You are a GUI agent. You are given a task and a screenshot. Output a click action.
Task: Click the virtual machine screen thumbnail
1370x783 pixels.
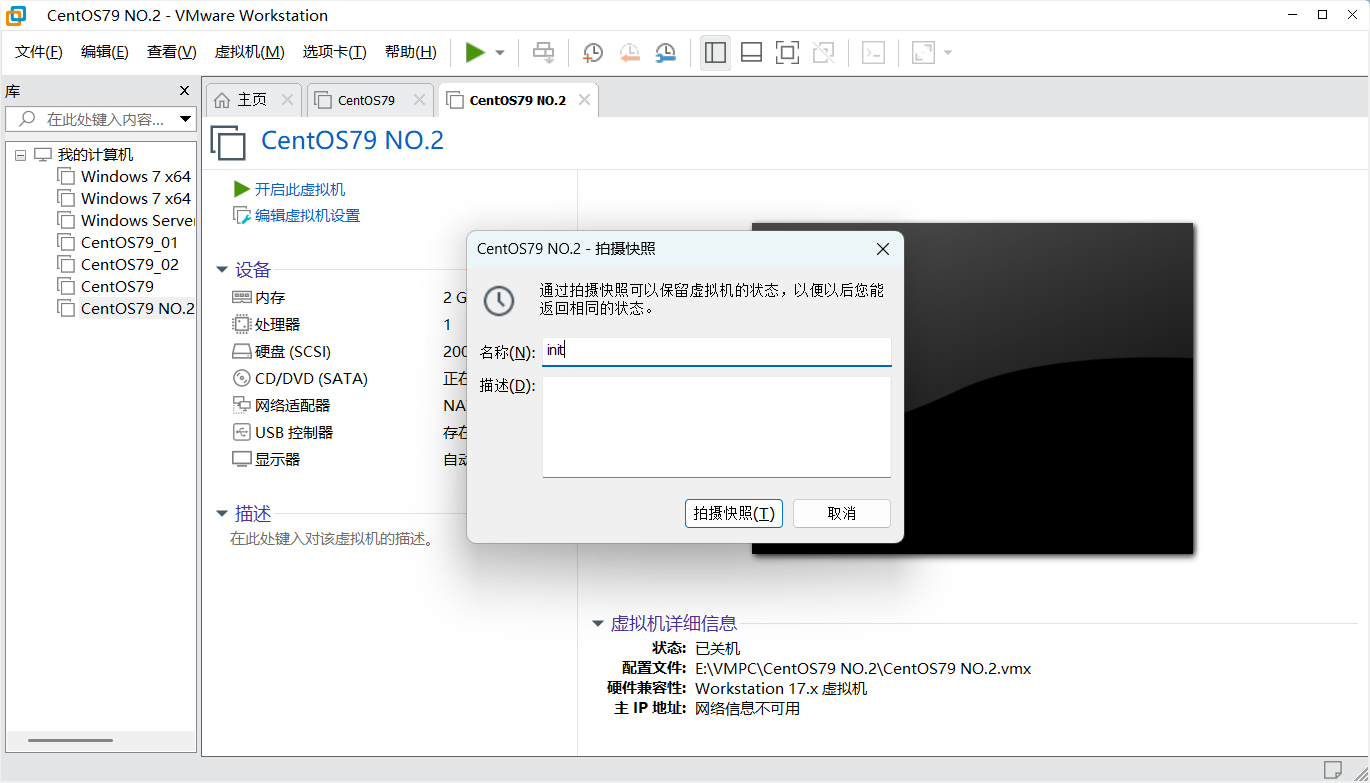click(972, 388)
